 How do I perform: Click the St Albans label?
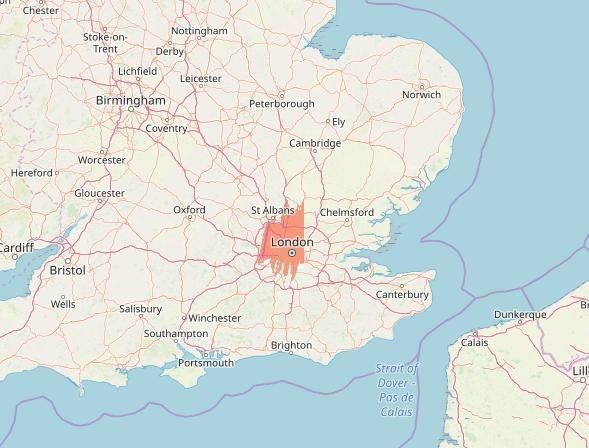pyautogui.click(x=273, y=210)
